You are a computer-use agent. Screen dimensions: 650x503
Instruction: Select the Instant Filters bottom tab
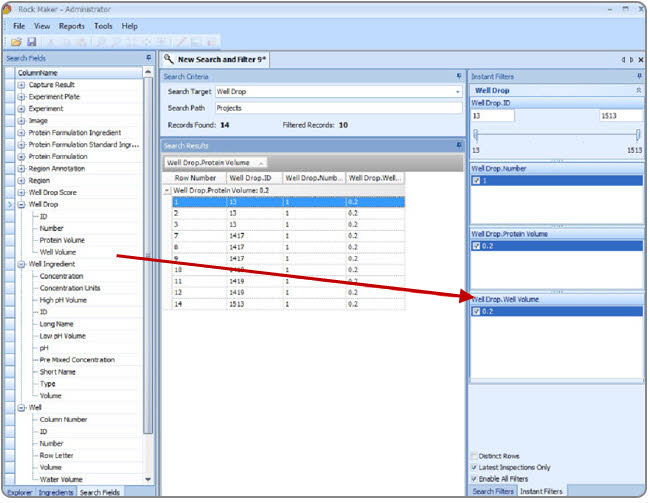tap(541, 491)
